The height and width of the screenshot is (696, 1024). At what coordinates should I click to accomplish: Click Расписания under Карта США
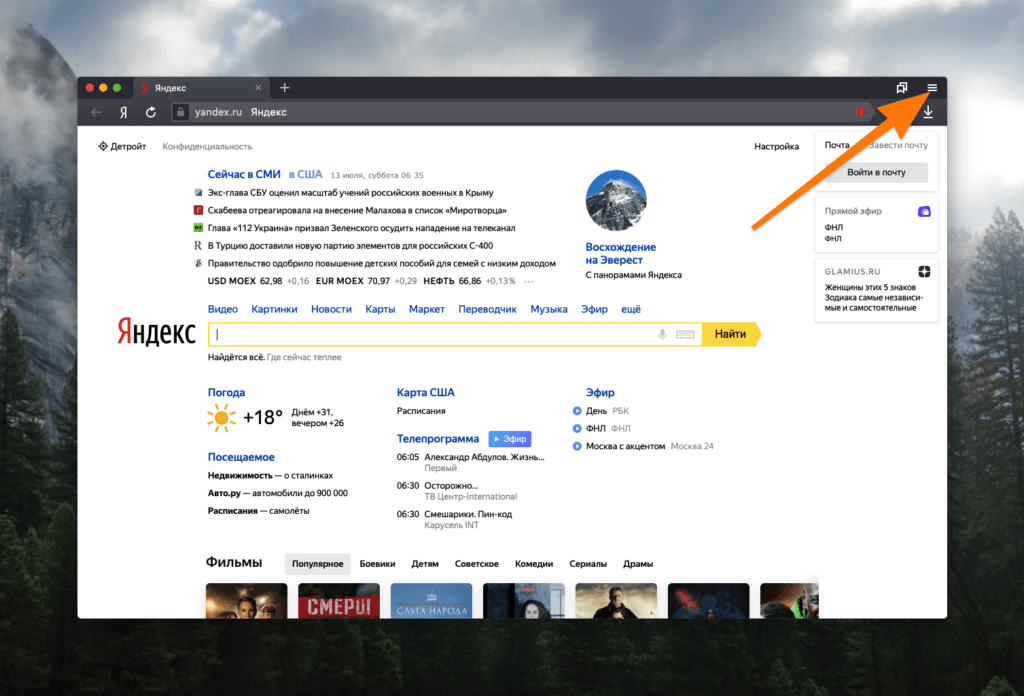pyautogui.click(x=421, y=411)
